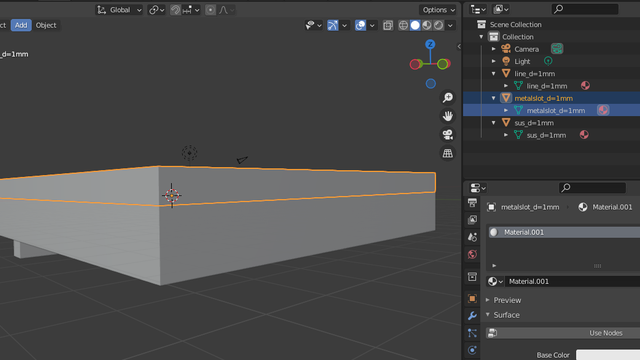Open the Object menu
The image size is (640, 360).
[x=46, y=25]
